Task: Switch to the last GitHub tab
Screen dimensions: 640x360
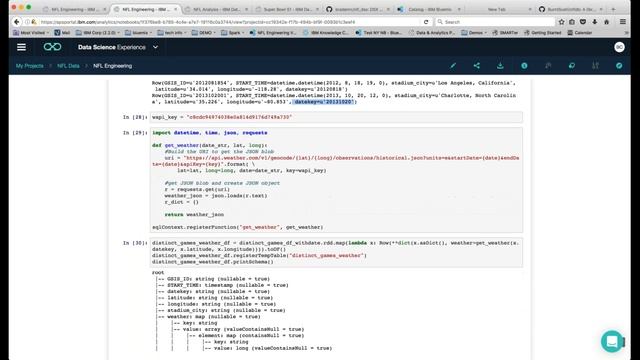Action: tap(571, 9)
